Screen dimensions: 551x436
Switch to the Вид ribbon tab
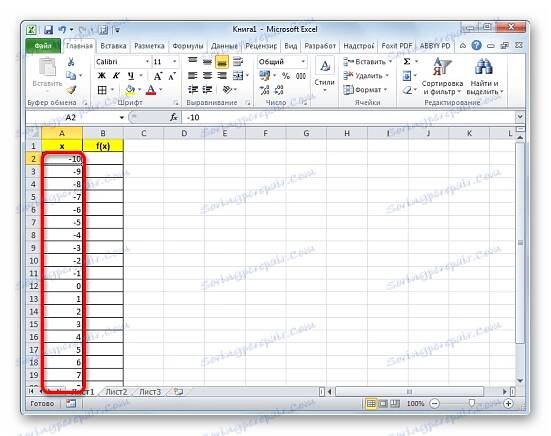pyautogui.click(x=291, y=46)
